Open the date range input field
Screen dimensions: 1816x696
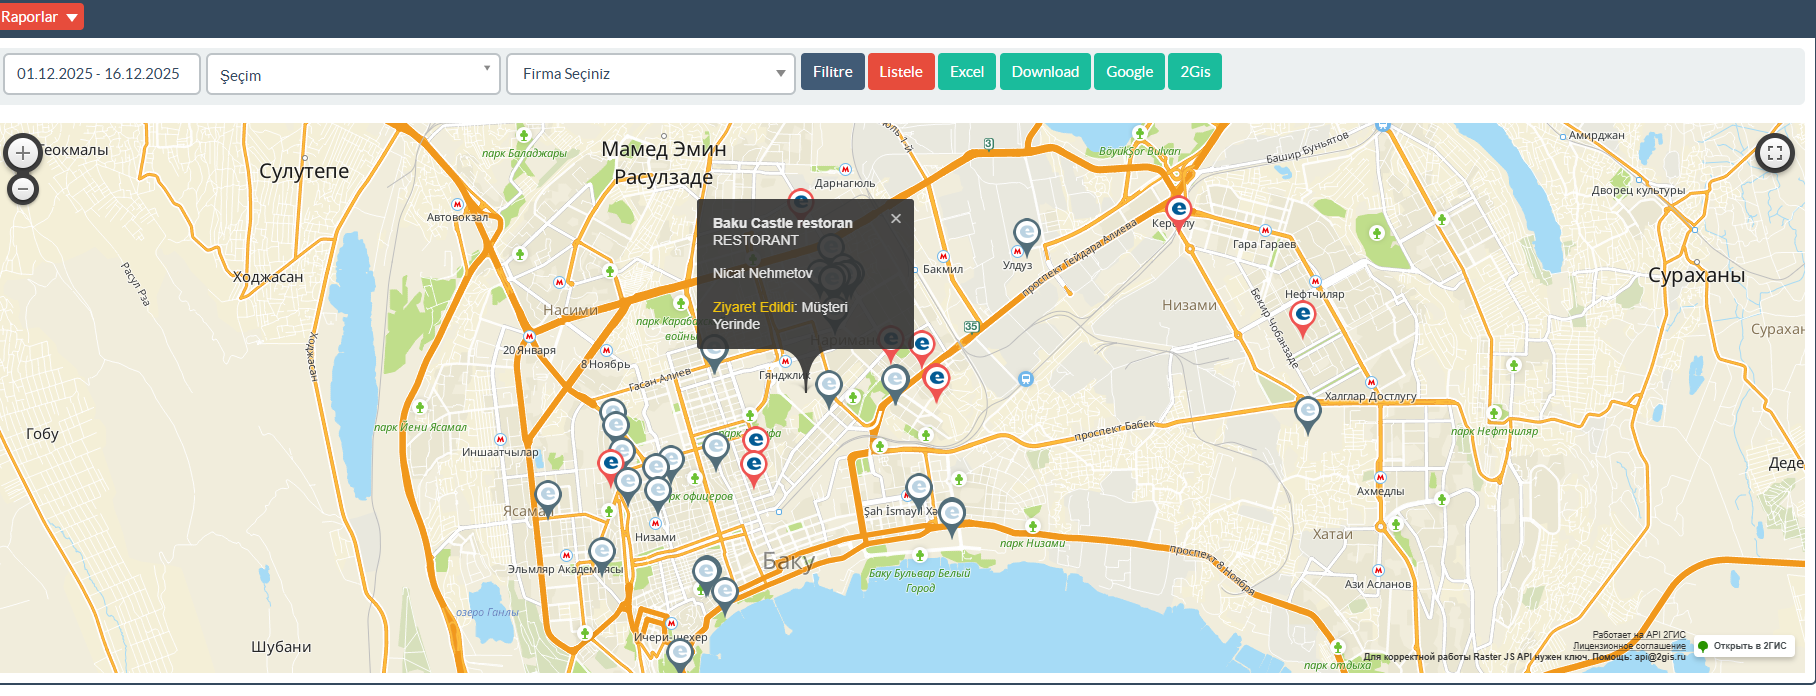(101, 74)
